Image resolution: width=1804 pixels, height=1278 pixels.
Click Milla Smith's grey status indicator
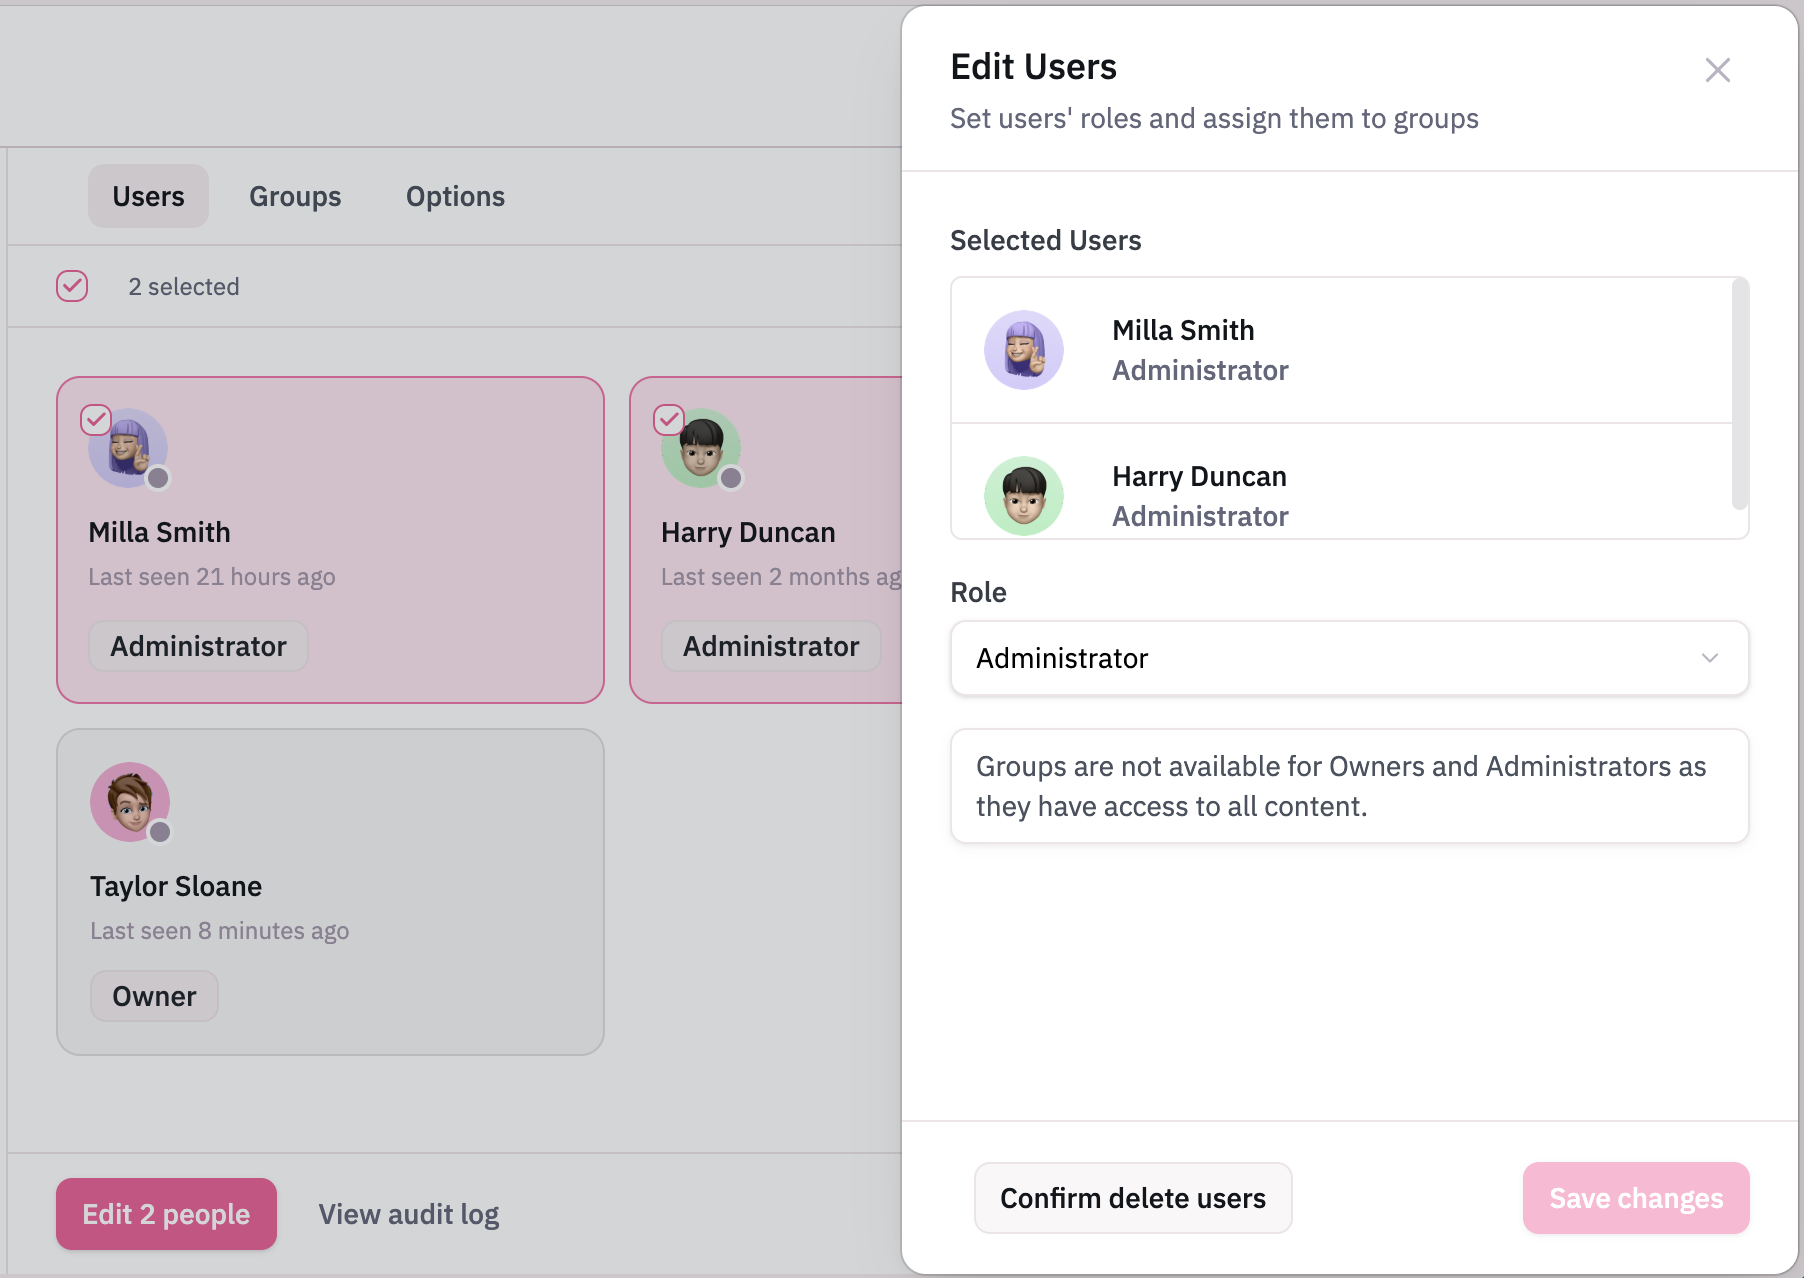[x=158, y=478]
